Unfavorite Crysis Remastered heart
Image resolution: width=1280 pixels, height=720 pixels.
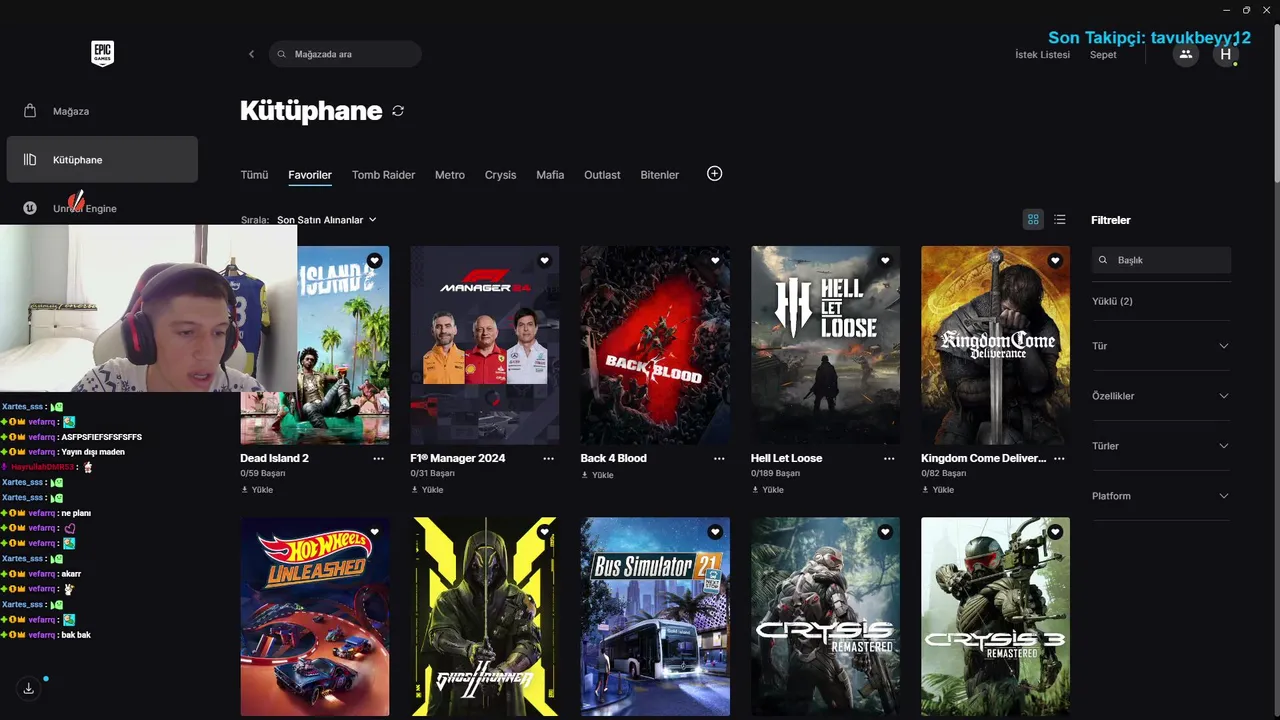point(885,532)
